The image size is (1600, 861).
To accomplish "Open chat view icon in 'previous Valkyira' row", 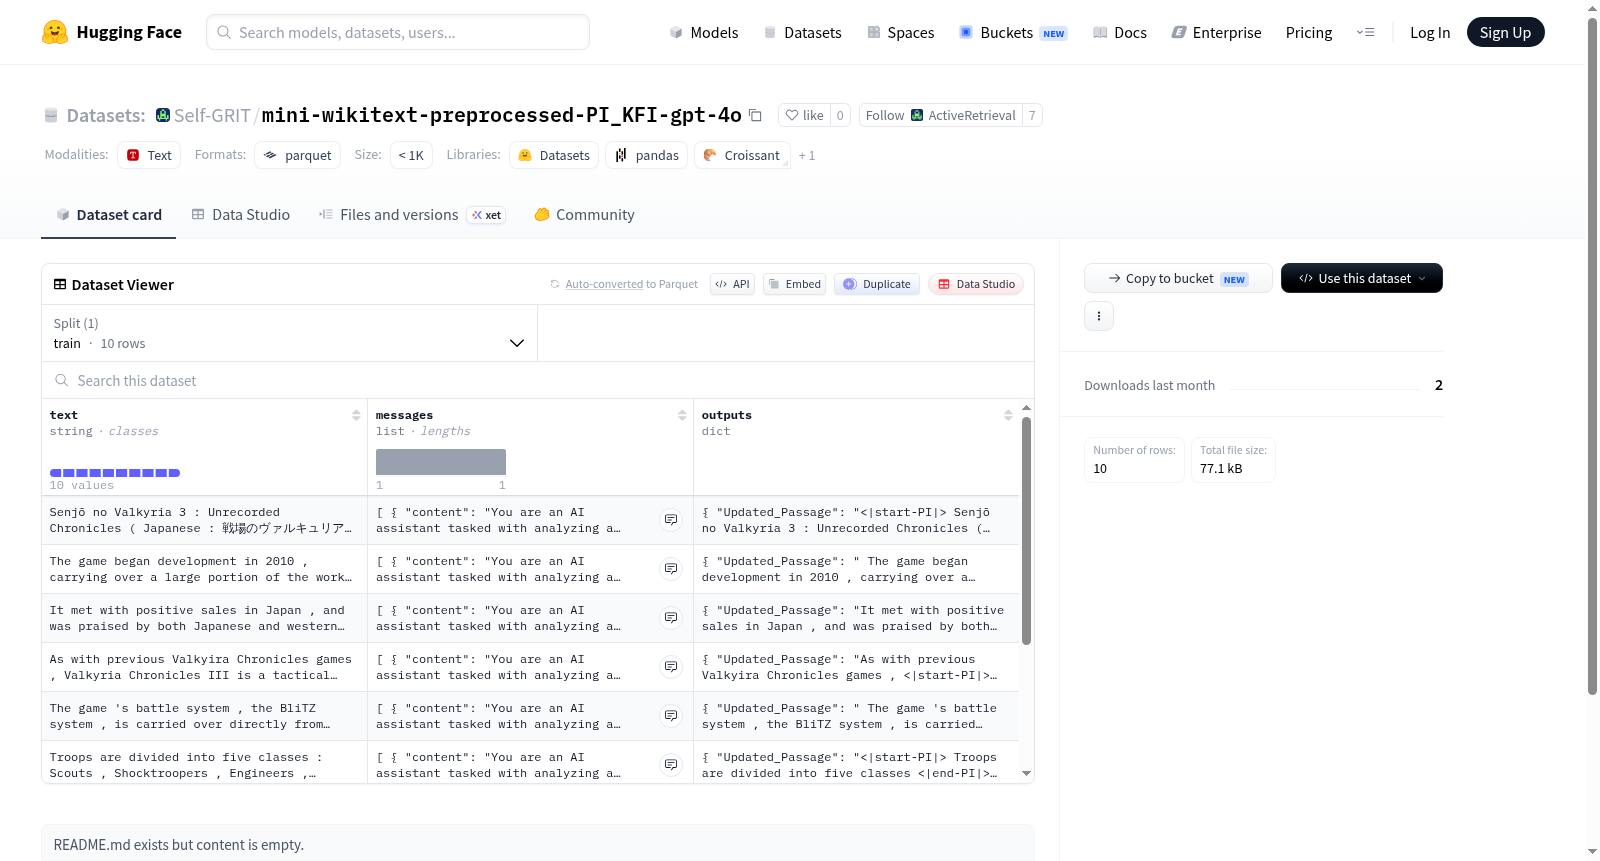I will [671, 667].
